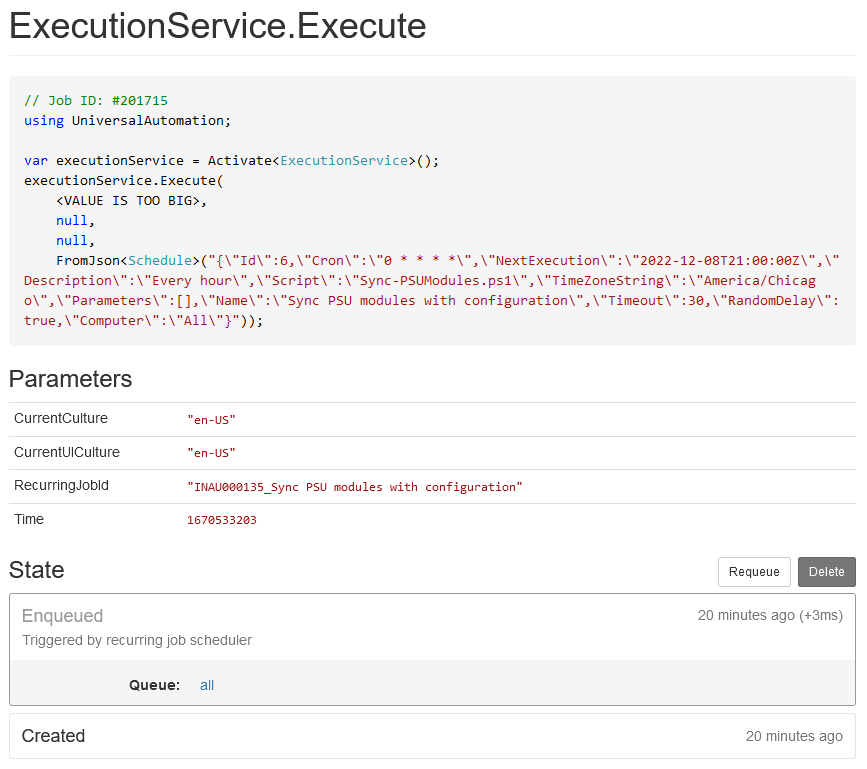Open the 'all' queue link
The image size is (867, 769).
207,685
